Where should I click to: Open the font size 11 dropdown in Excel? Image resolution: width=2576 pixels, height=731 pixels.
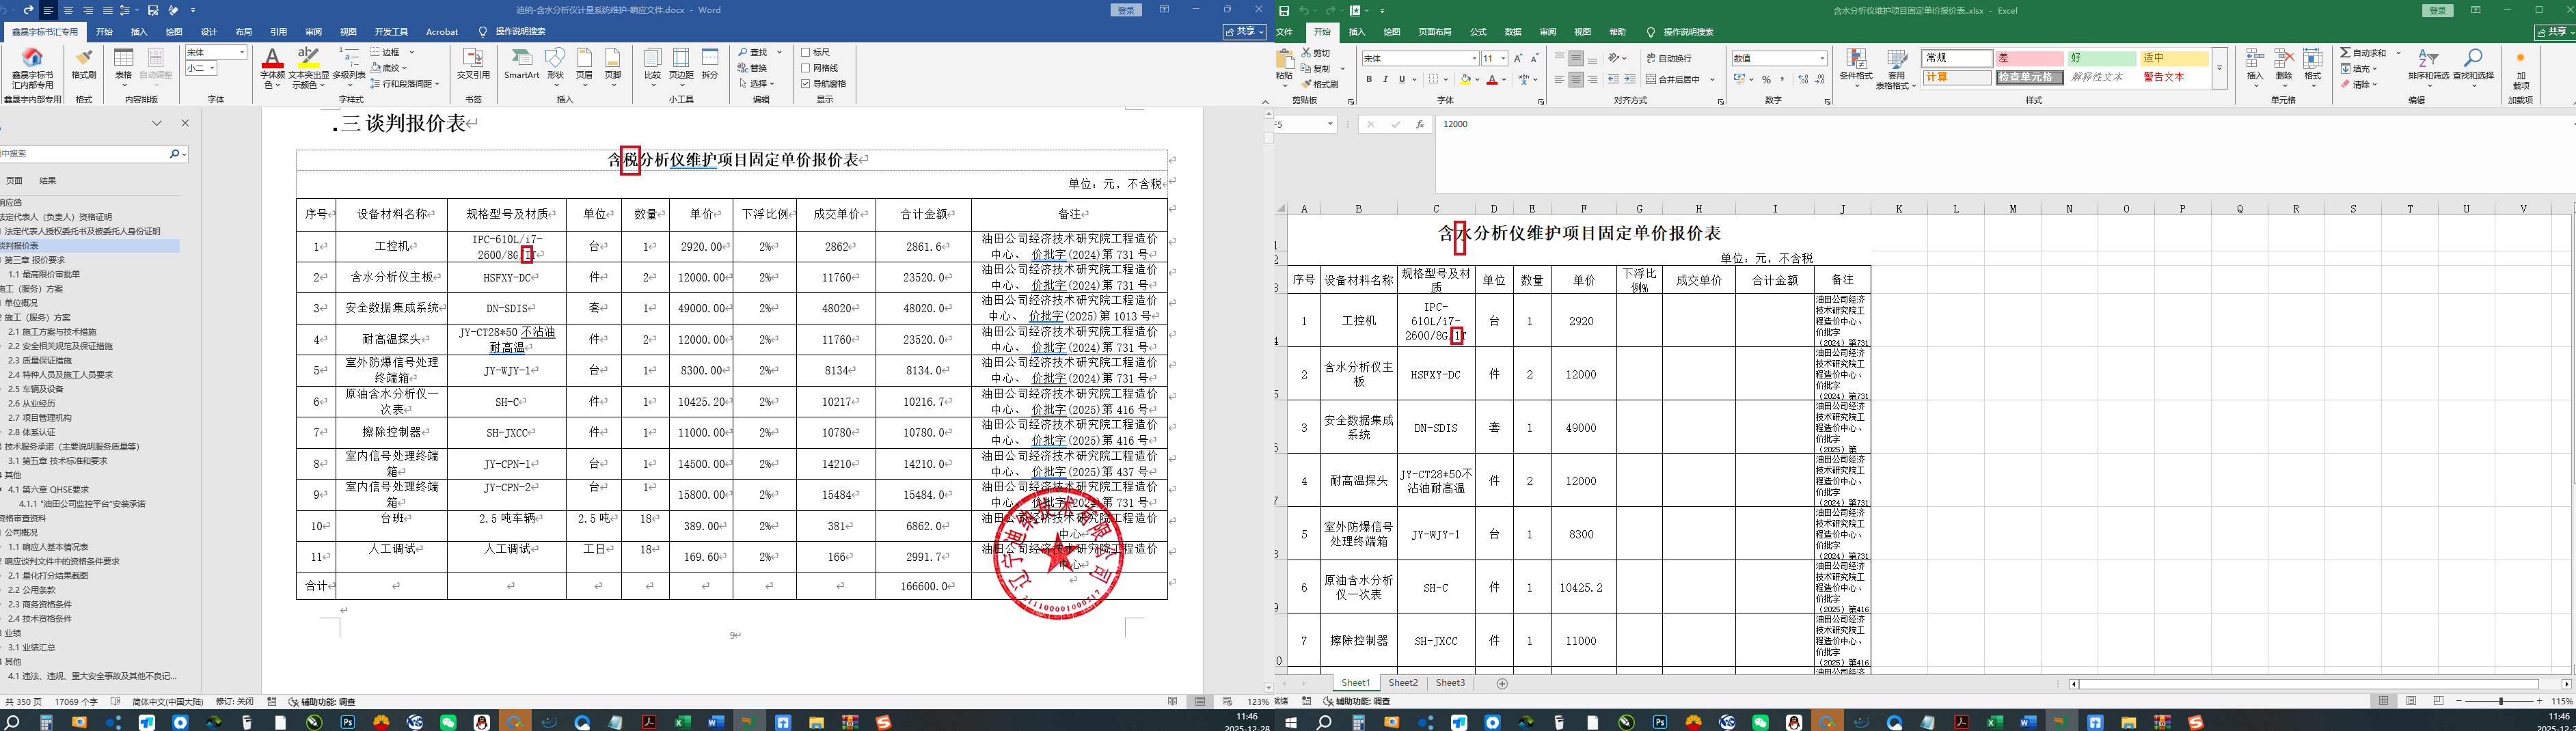(x=1503, y=58)
